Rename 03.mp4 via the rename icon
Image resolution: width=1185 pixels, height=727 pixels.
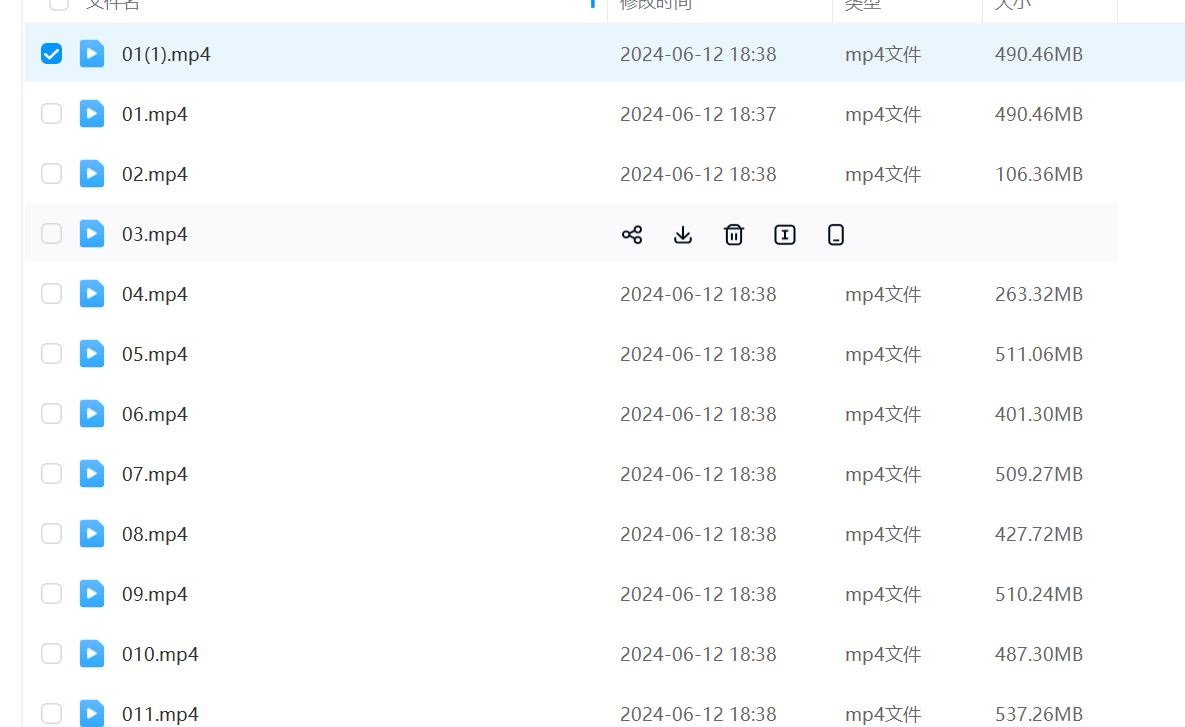click(785, 235)
